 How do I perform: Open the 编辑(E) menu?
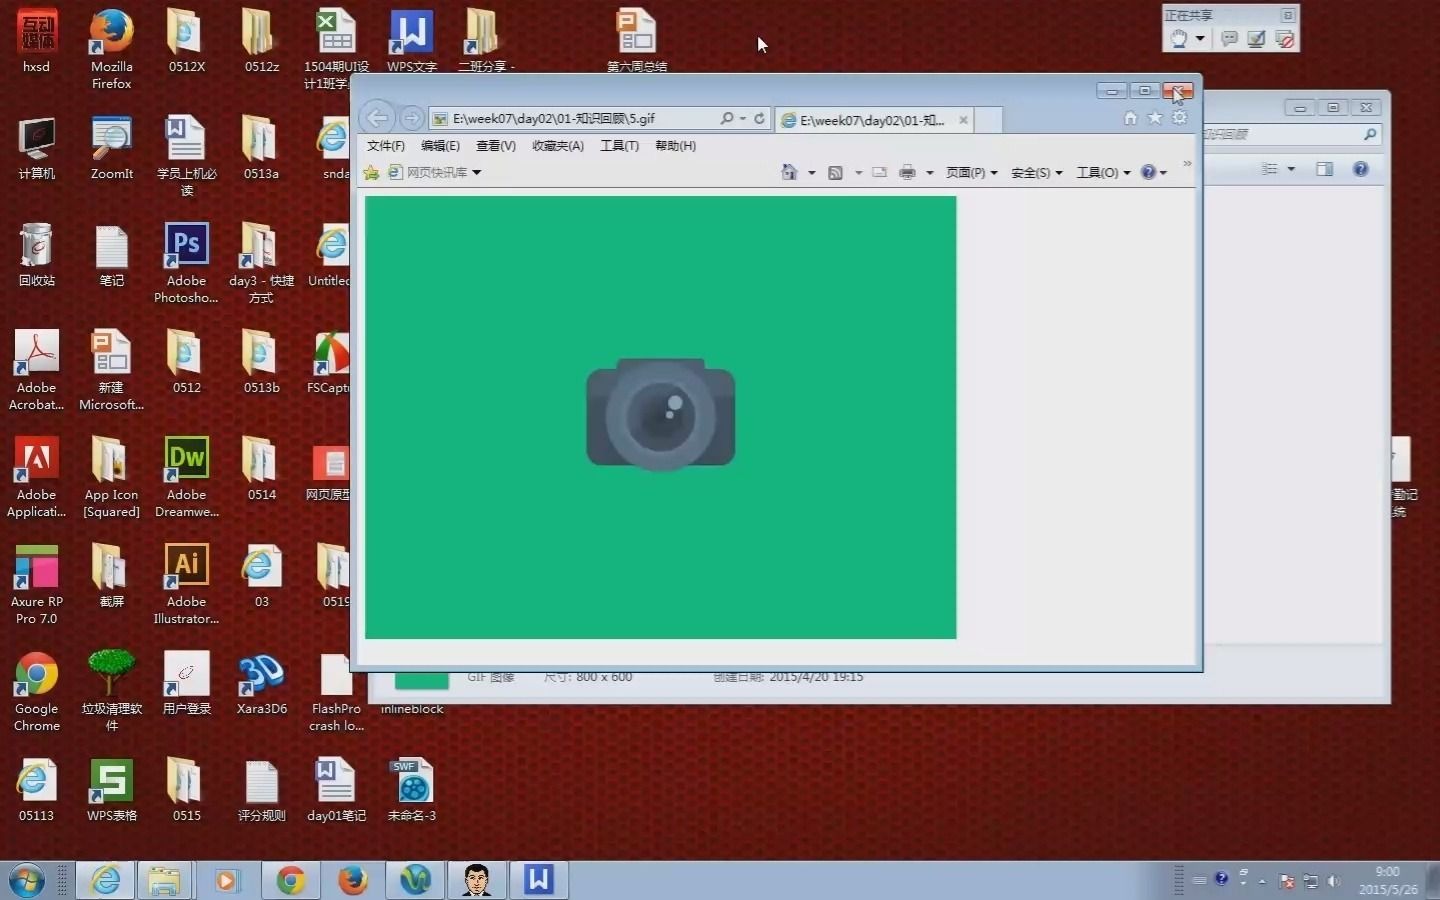point(440,146)
